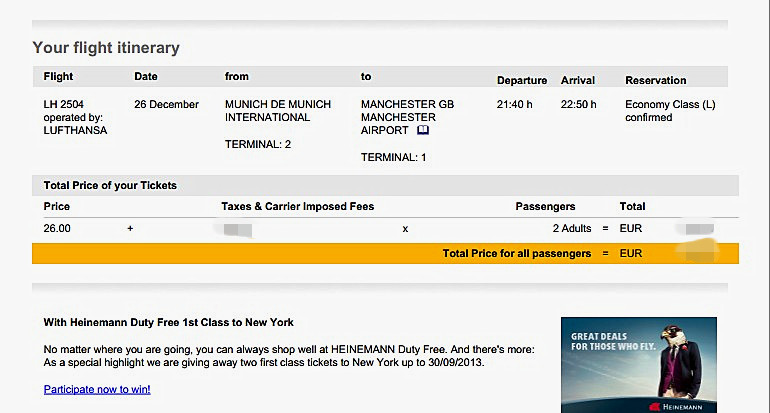Click the 'Your flight itinerary' heading
Screen dimensions: 770x413
pos(105,47)
